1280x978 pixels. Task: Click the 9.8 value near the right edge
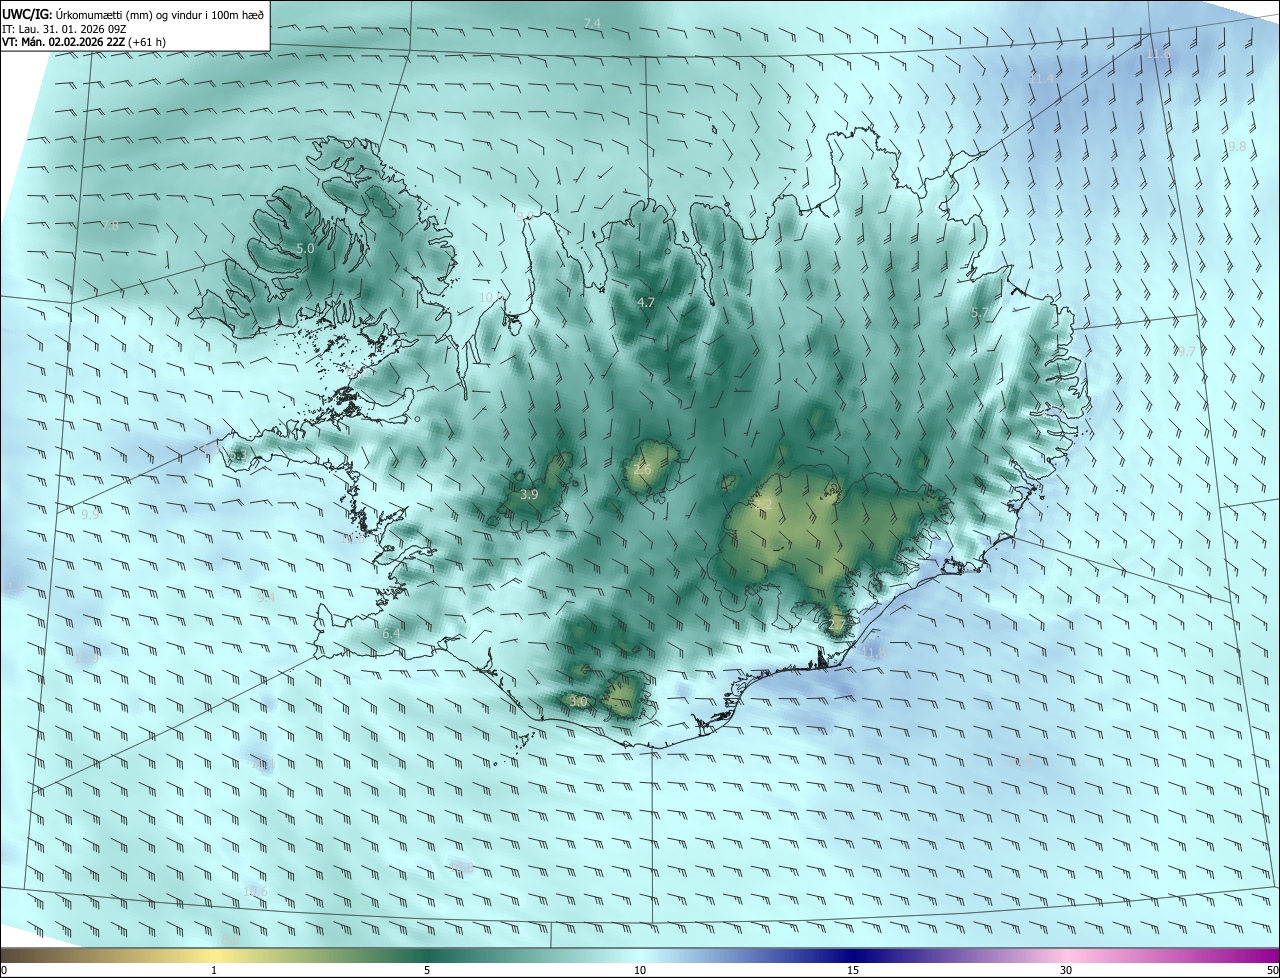(x=1237, y=146)
